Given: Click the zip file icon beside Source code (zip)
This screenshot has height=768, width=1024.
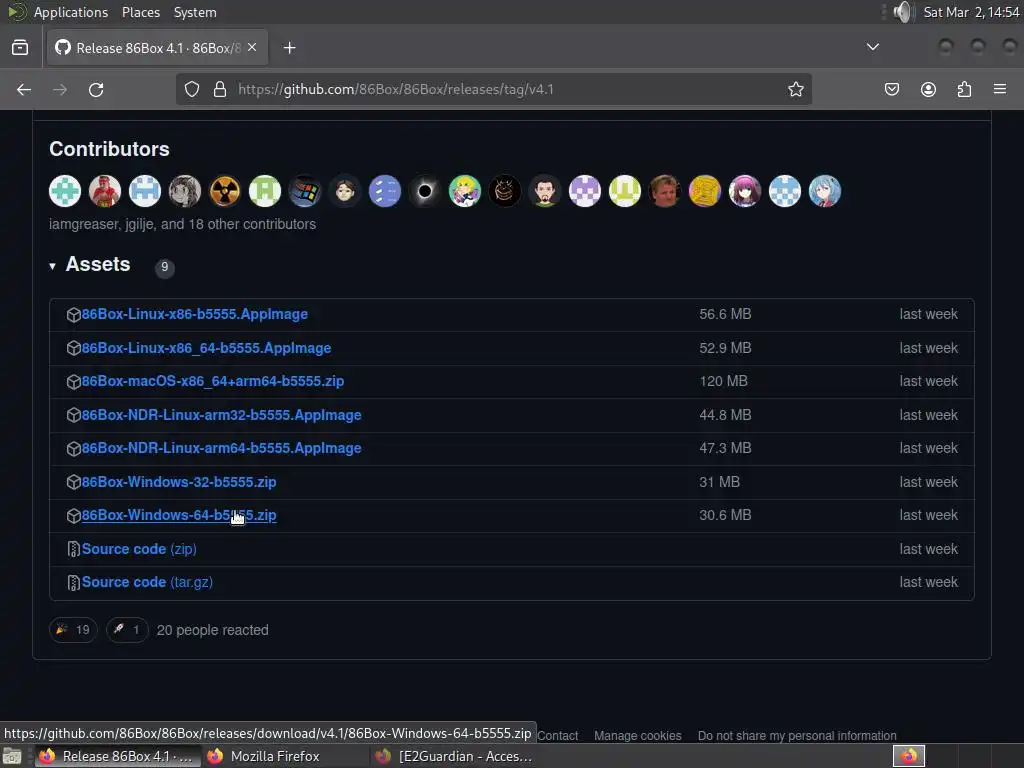Looking at the screenshot, I should 73,549.
